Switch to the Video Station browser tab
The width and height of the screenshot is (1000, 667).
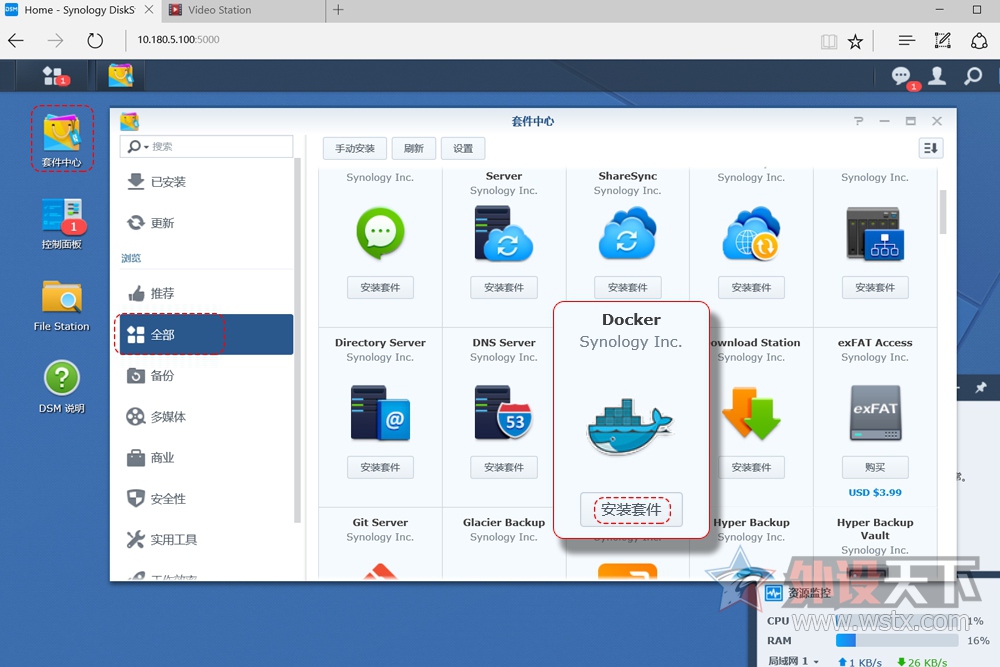pos(242,10)
